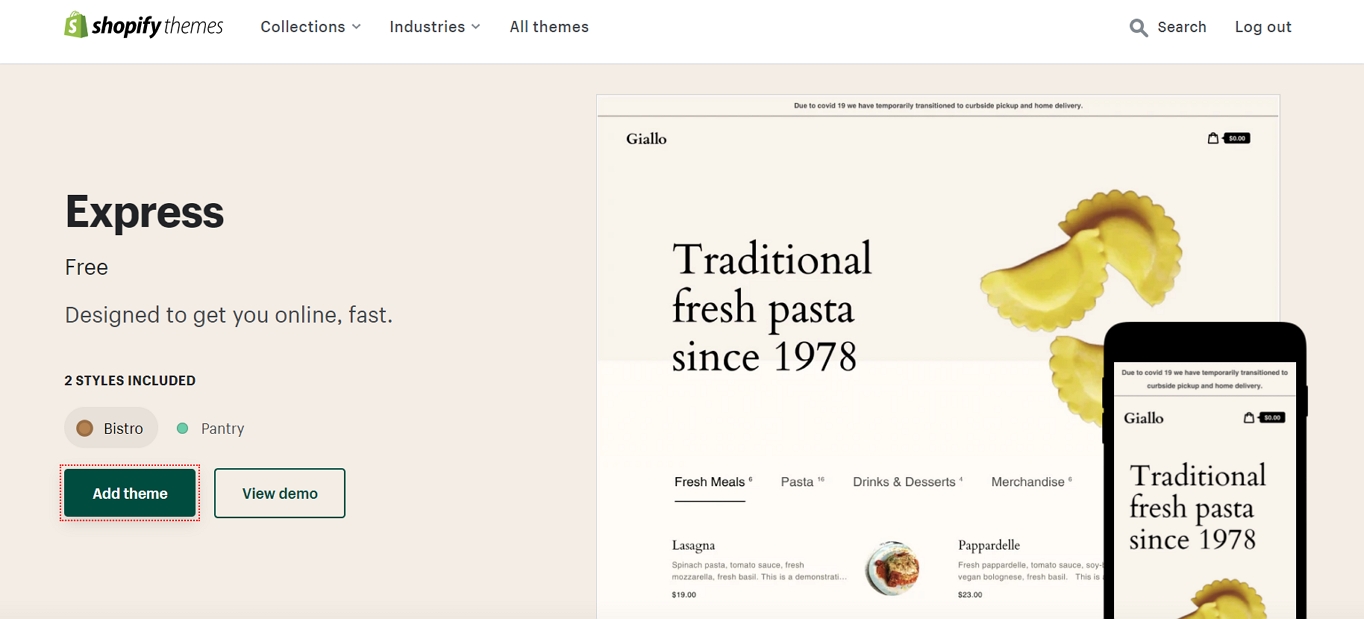Open the All themes page
The image size is (1364, 619).
point(549,27)
